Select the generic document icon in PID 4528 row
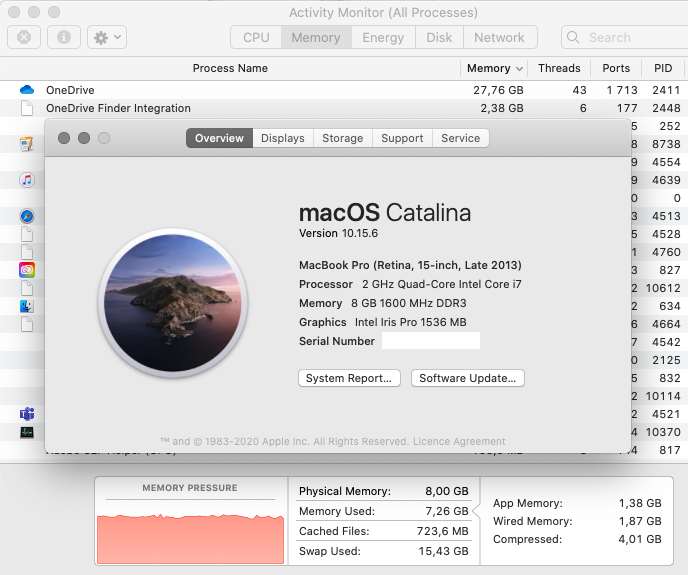The height and width of the screenshot is (575, 688). tap(27, 234)
